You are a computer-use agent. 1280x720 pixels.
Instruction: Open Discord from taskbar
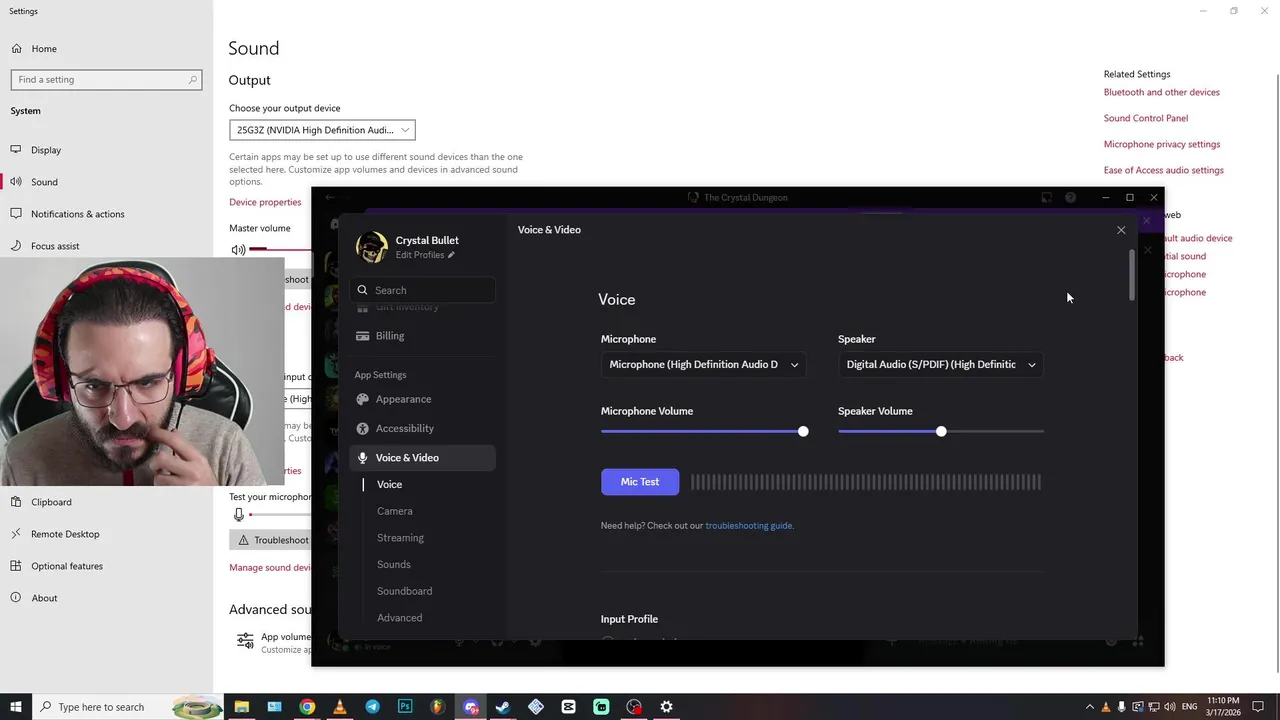[x=471, y=707]
